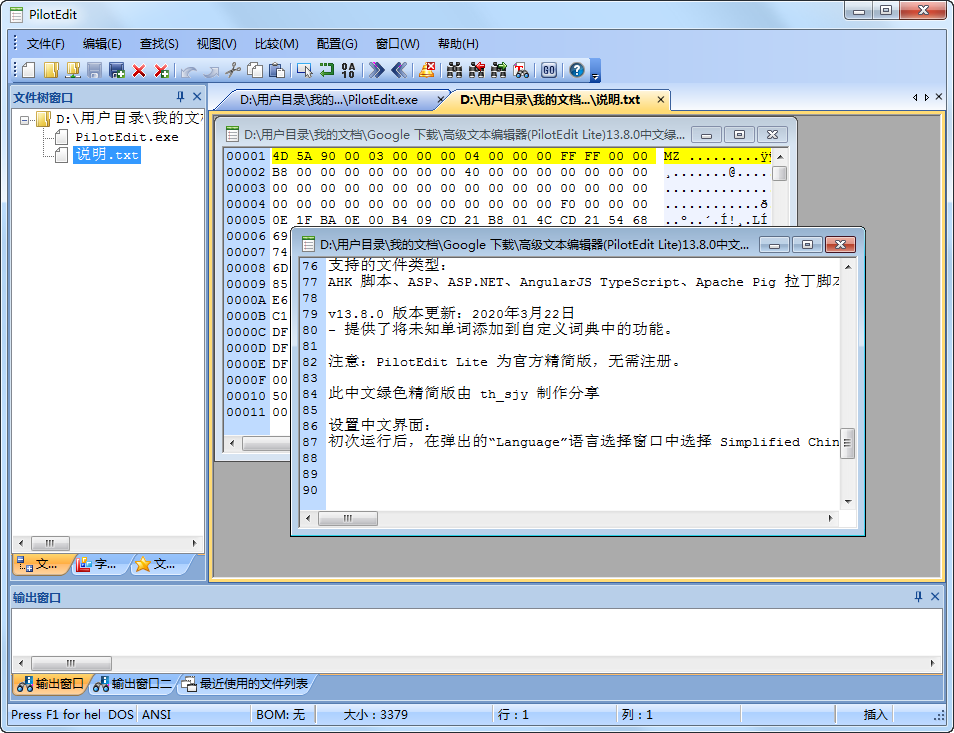The image size is (954, 733).
Task: Click find in files binoculars icon
Action: (521, 71)
